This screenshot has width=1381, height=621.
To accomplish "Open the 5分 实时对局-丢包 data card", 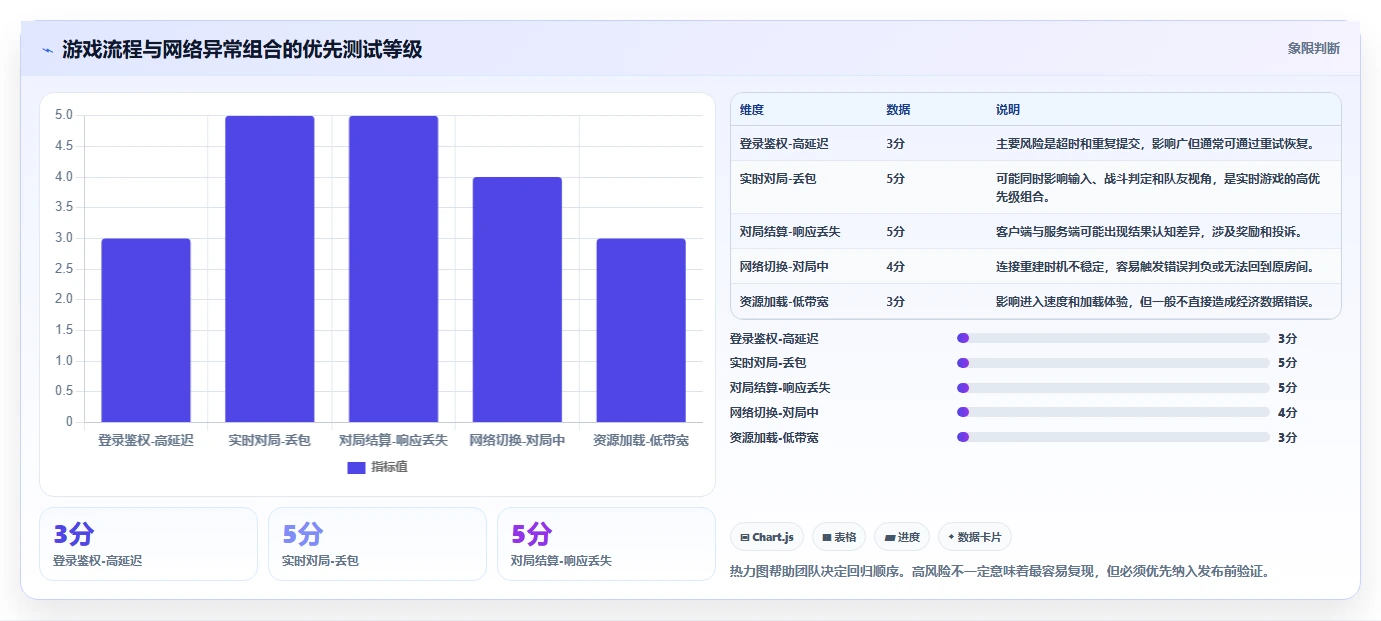I will pyautogui.click(x=377, y=544).
